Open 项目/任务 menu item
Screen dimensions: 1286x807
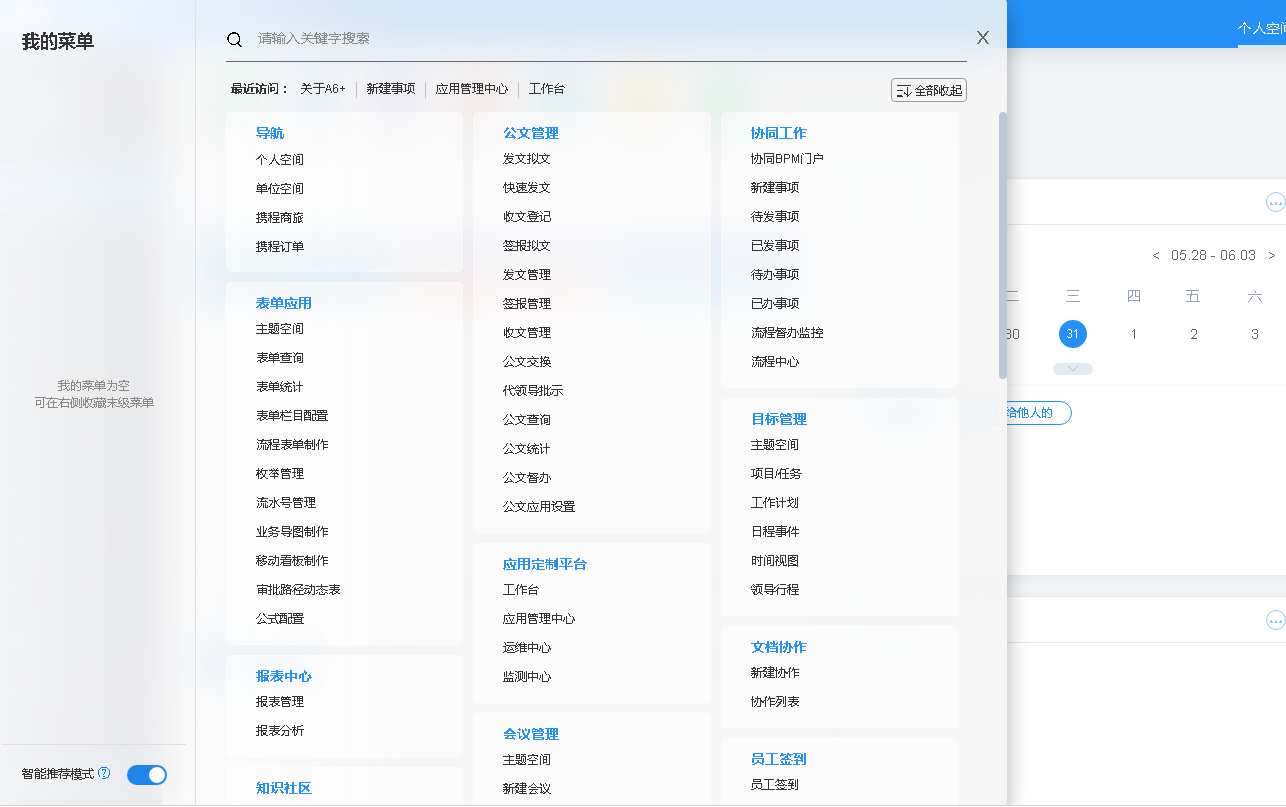point(776,474)
